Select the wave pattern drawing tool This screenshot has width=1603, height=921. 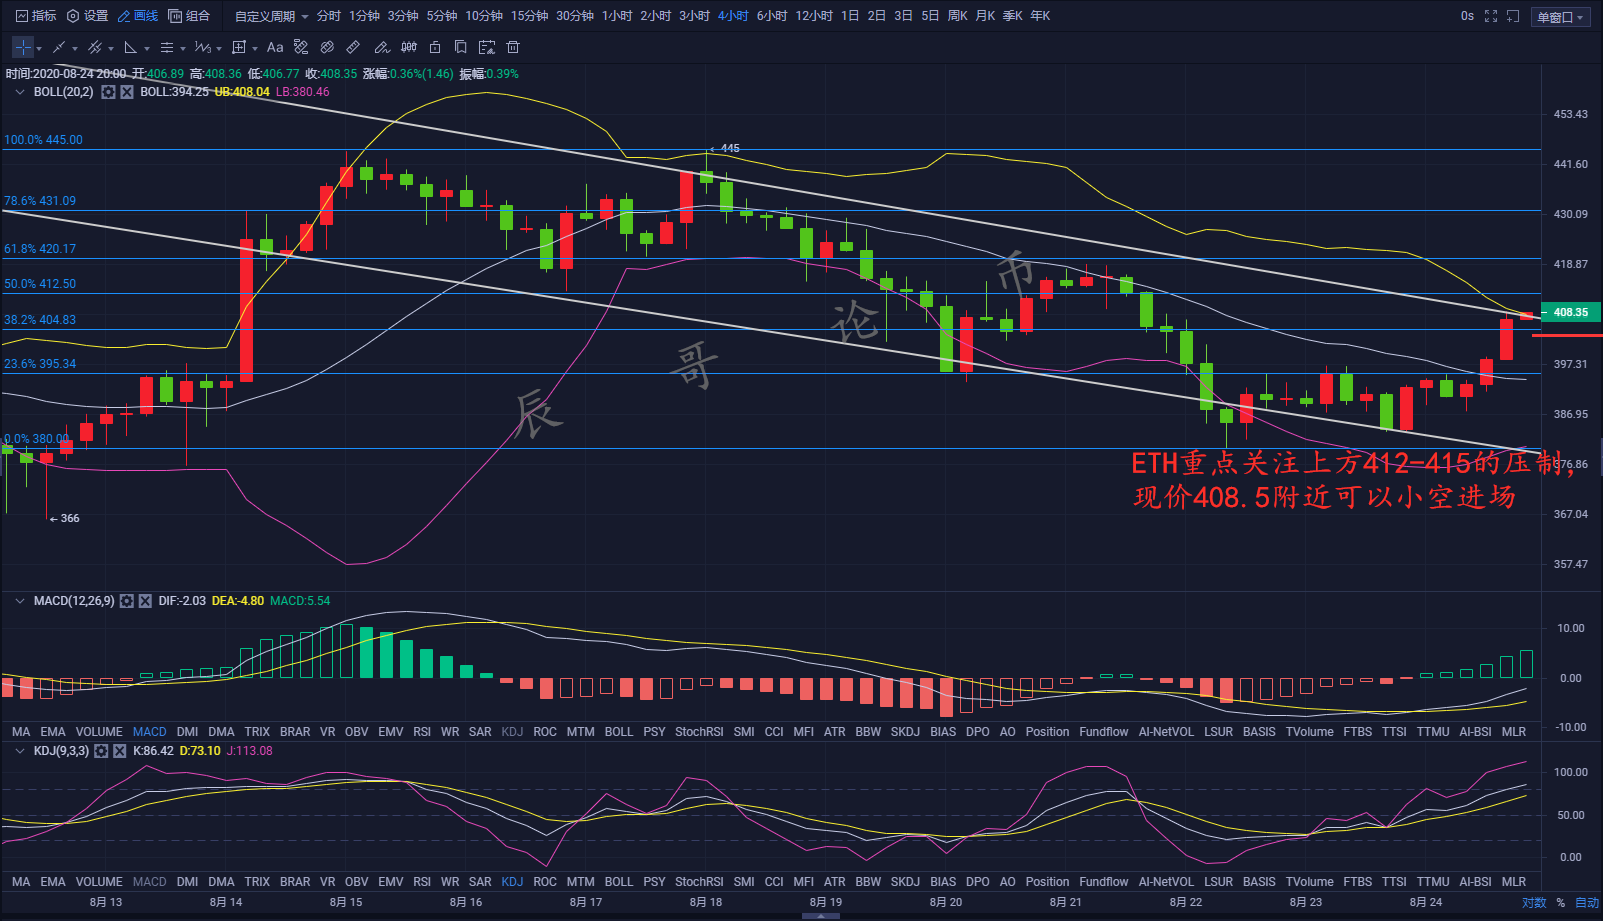[x=203, y=47]
